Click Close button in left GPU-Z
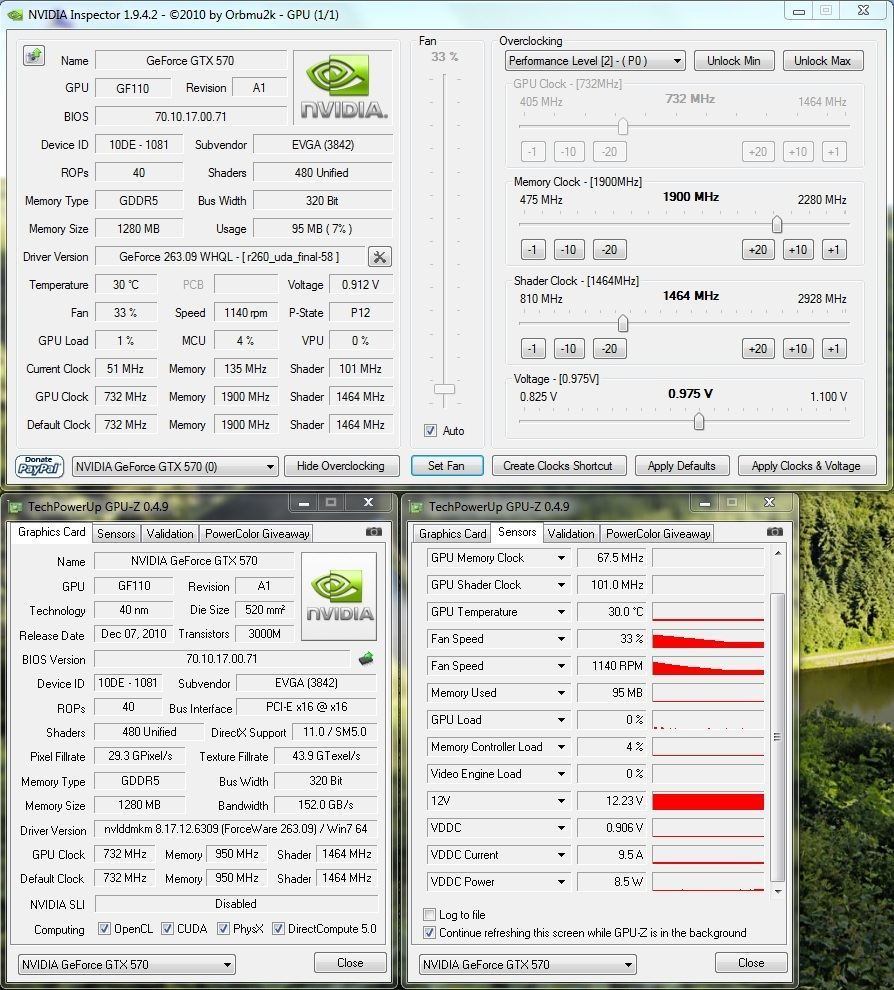 tap(350, 962)
